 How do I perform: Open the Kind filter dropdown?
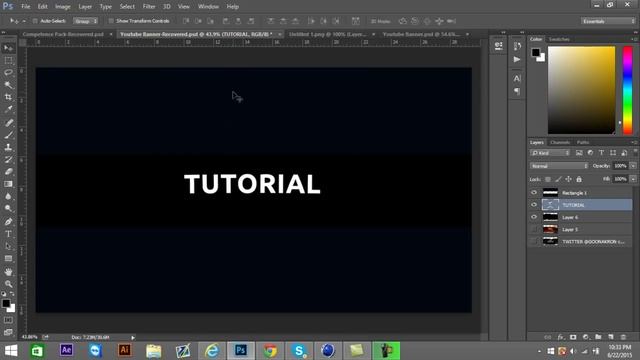coord(550,153)
